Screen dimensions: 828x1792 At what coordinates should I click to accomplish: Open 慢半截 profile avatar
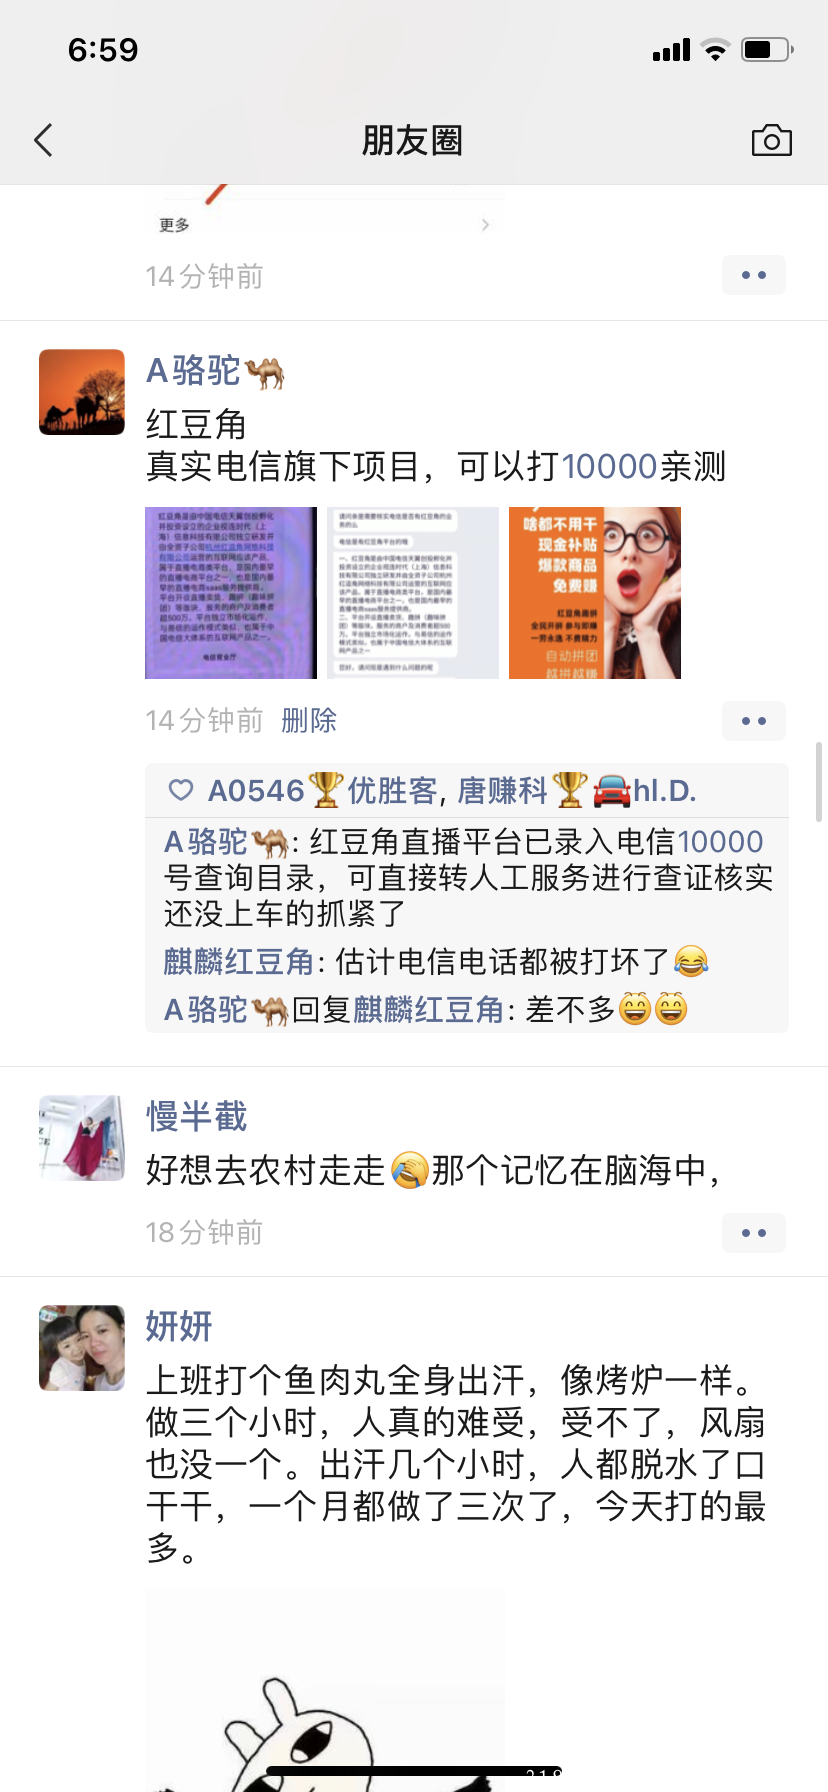(x=82, y=1138)
